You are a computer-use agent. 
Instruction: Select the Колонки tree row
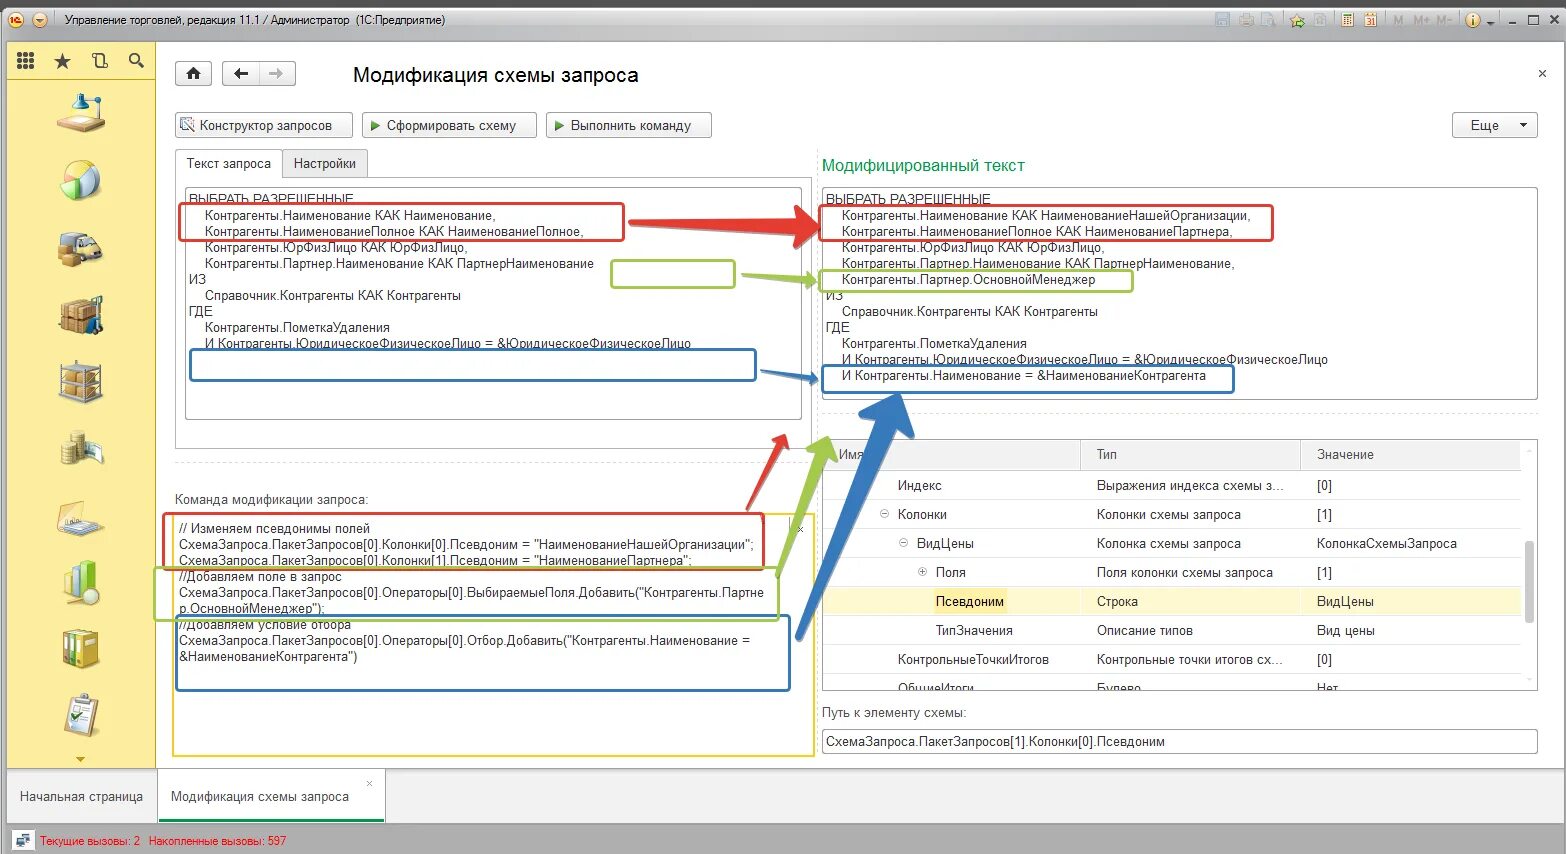click(1171, 514)
